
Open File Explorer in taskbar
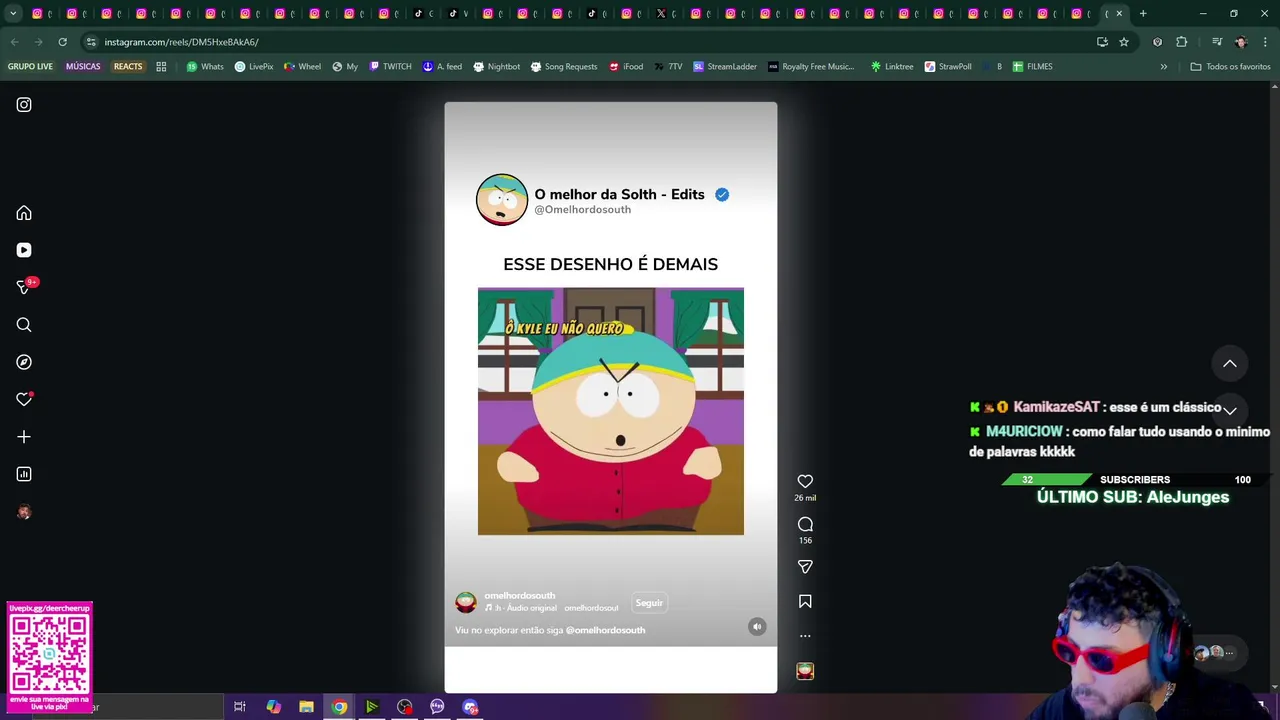point(306,707)
